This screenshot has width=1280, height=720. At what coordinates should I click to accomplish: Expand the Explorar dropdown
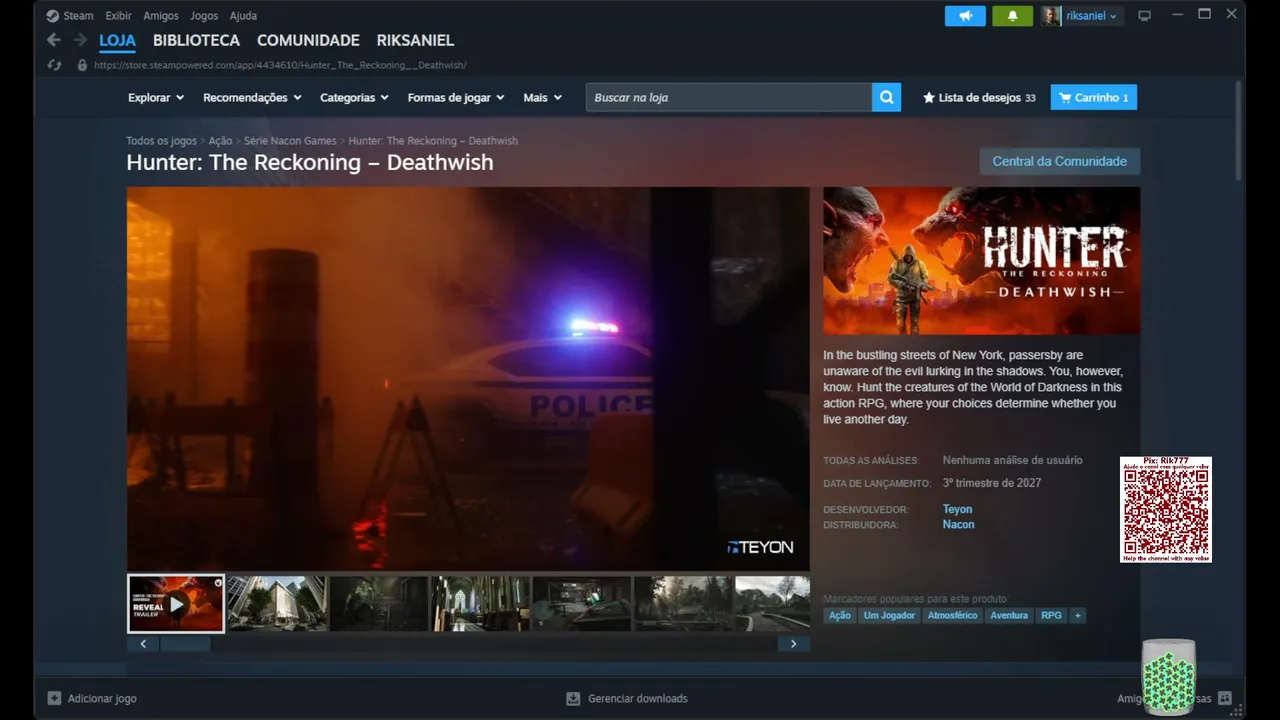pyautogui.click(x=156, y=97)
